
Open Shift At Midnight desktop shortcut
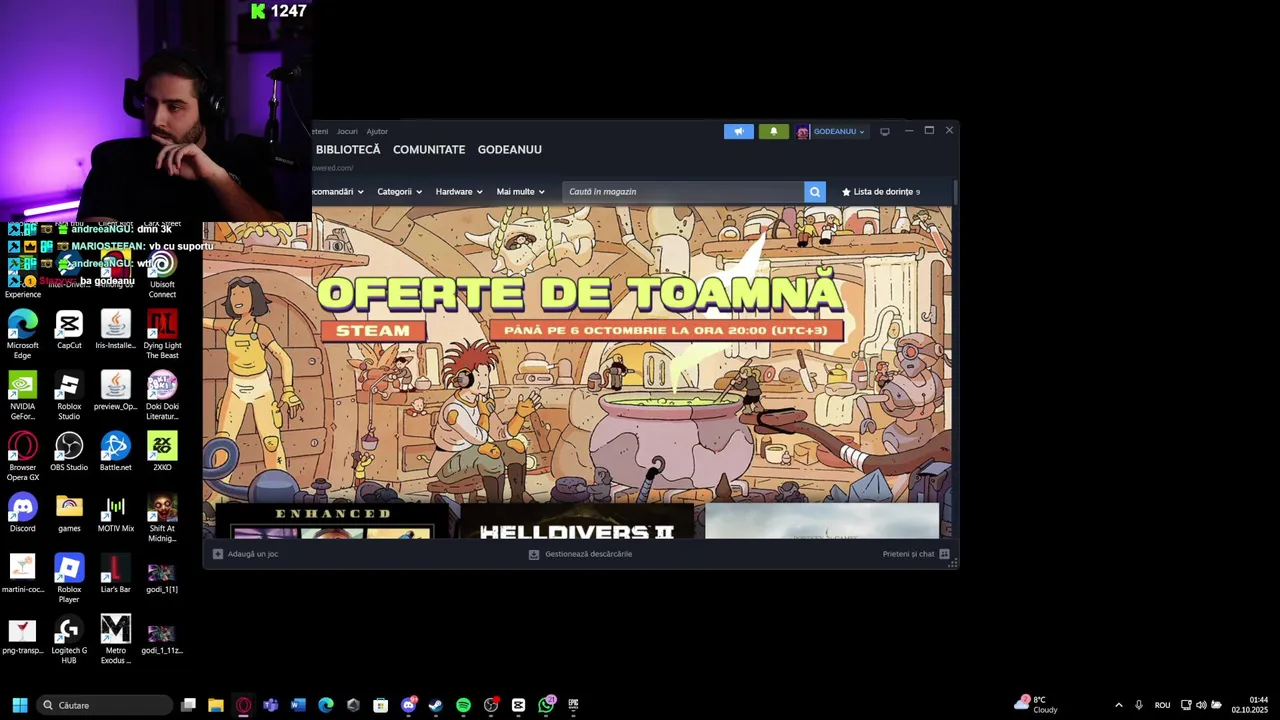(162, 518)
